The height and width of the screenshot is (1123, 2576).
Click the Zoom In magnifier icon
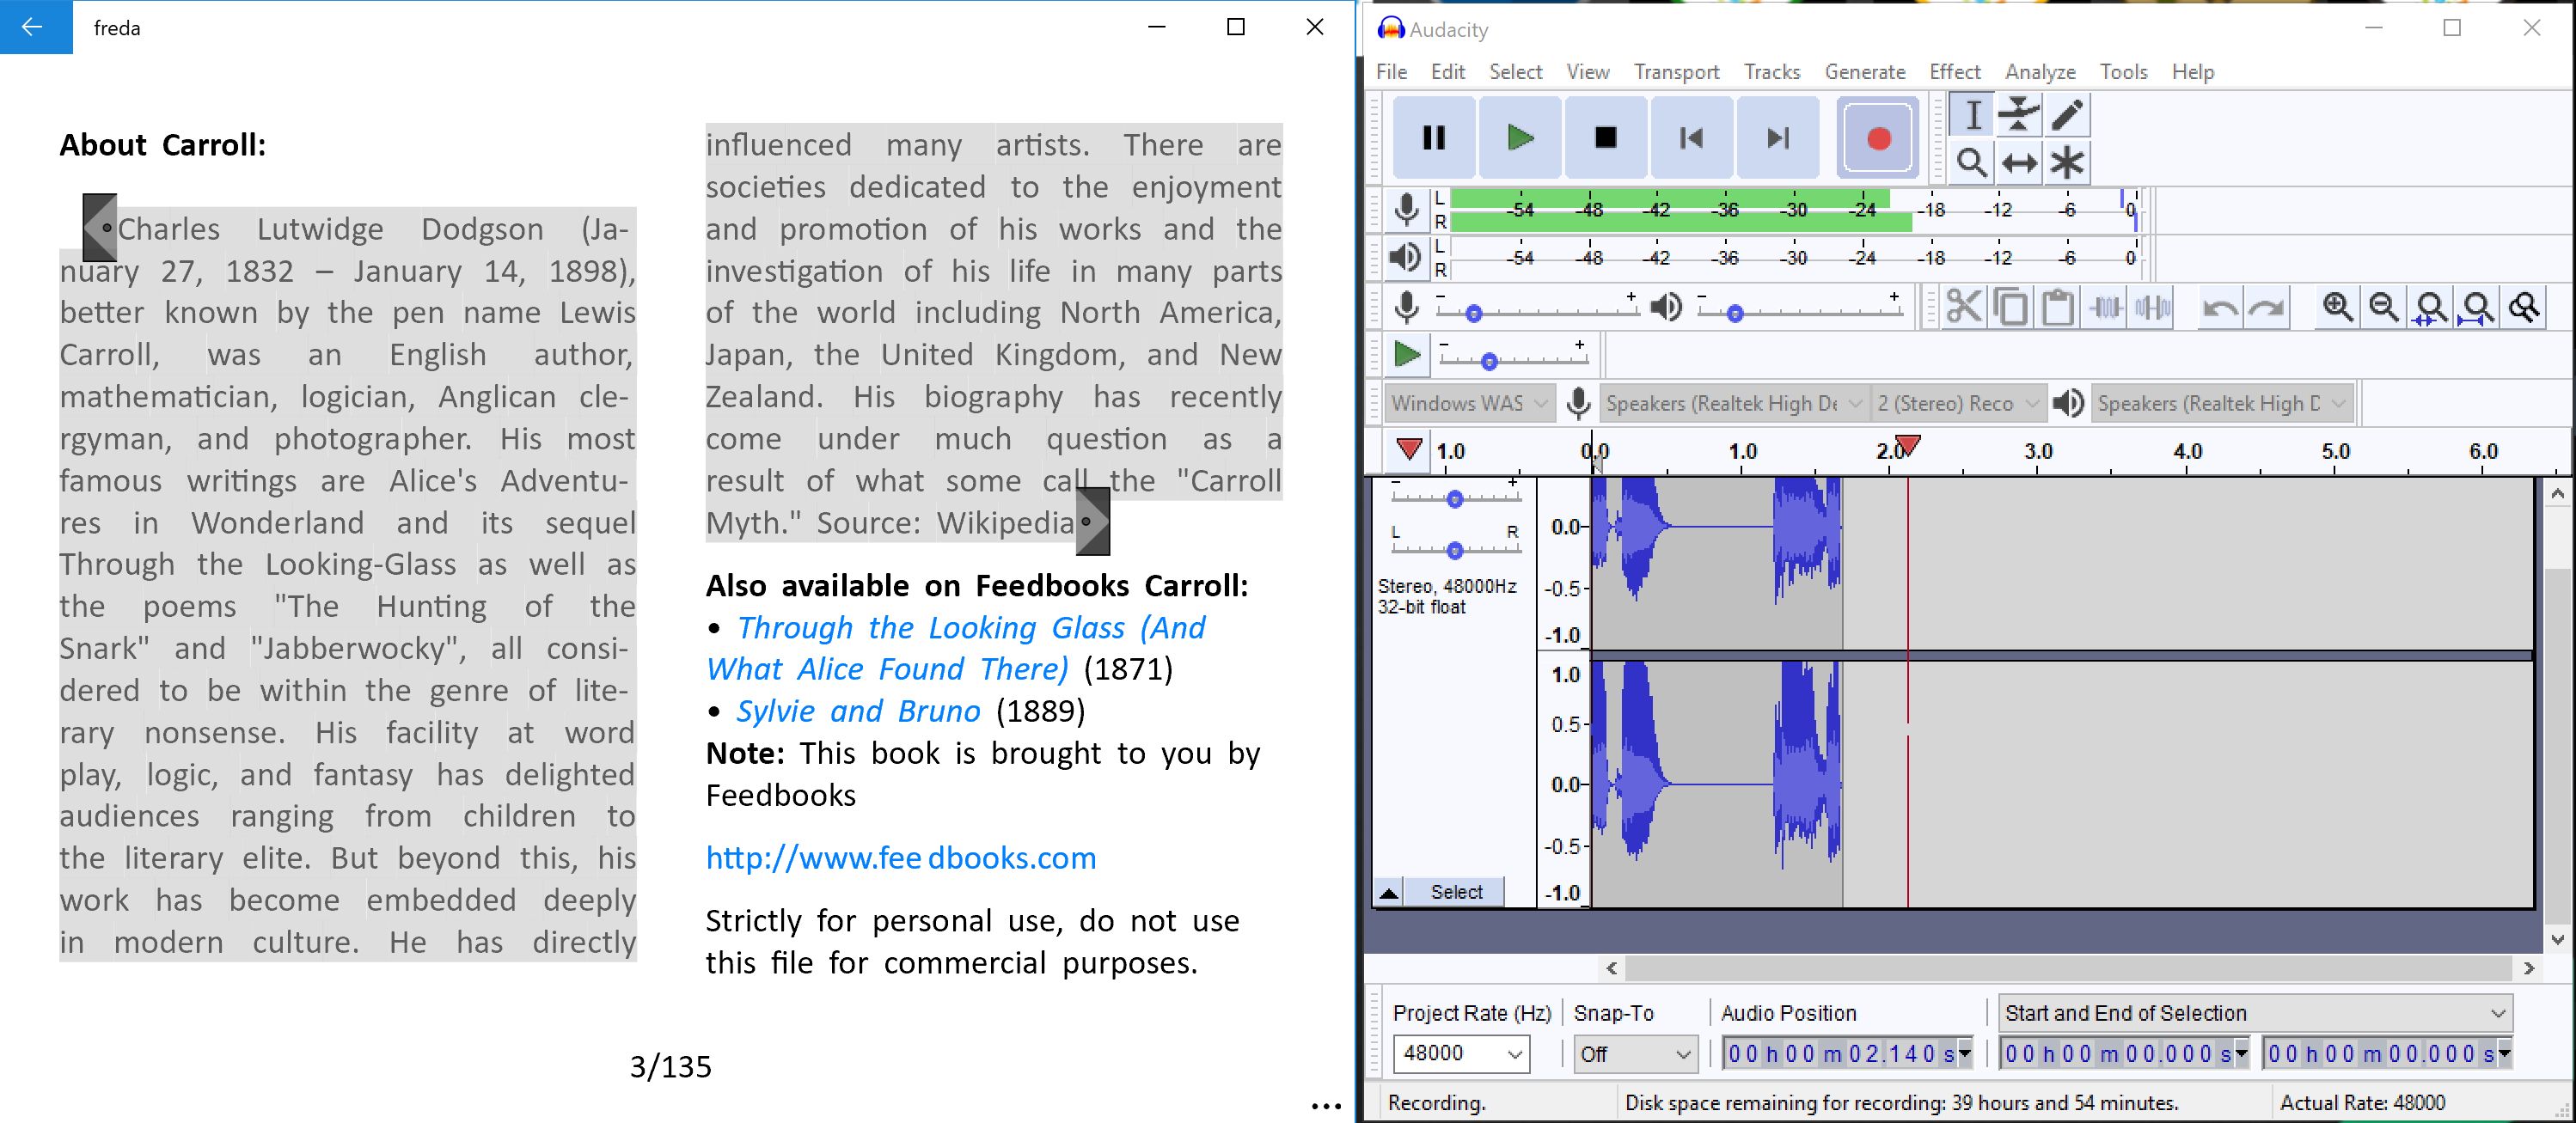pyautogui.click(x=2337, y=307)
